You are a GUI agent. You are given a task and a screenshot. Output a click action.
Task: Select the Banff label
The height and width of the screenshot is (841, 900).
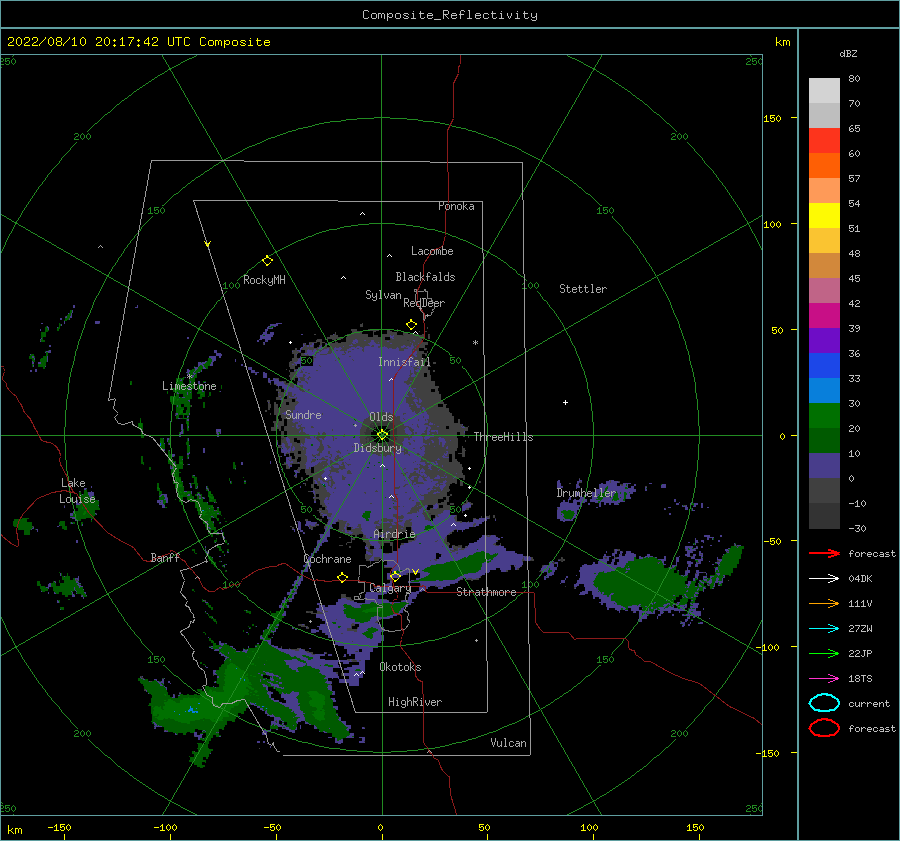(165, 557)
